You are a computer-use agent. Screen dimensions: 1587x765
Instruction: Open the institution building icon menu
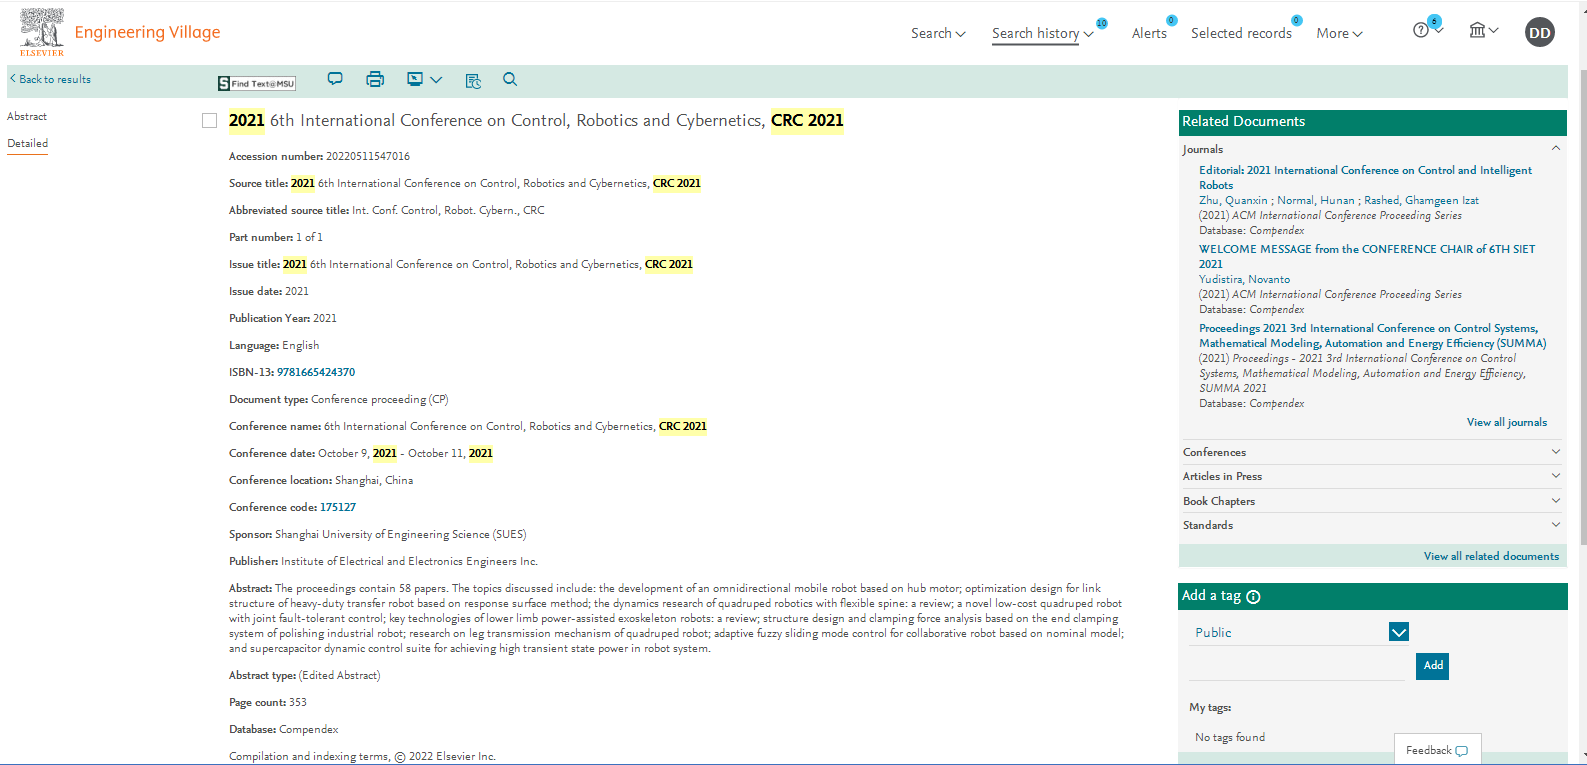(1483, 30)
